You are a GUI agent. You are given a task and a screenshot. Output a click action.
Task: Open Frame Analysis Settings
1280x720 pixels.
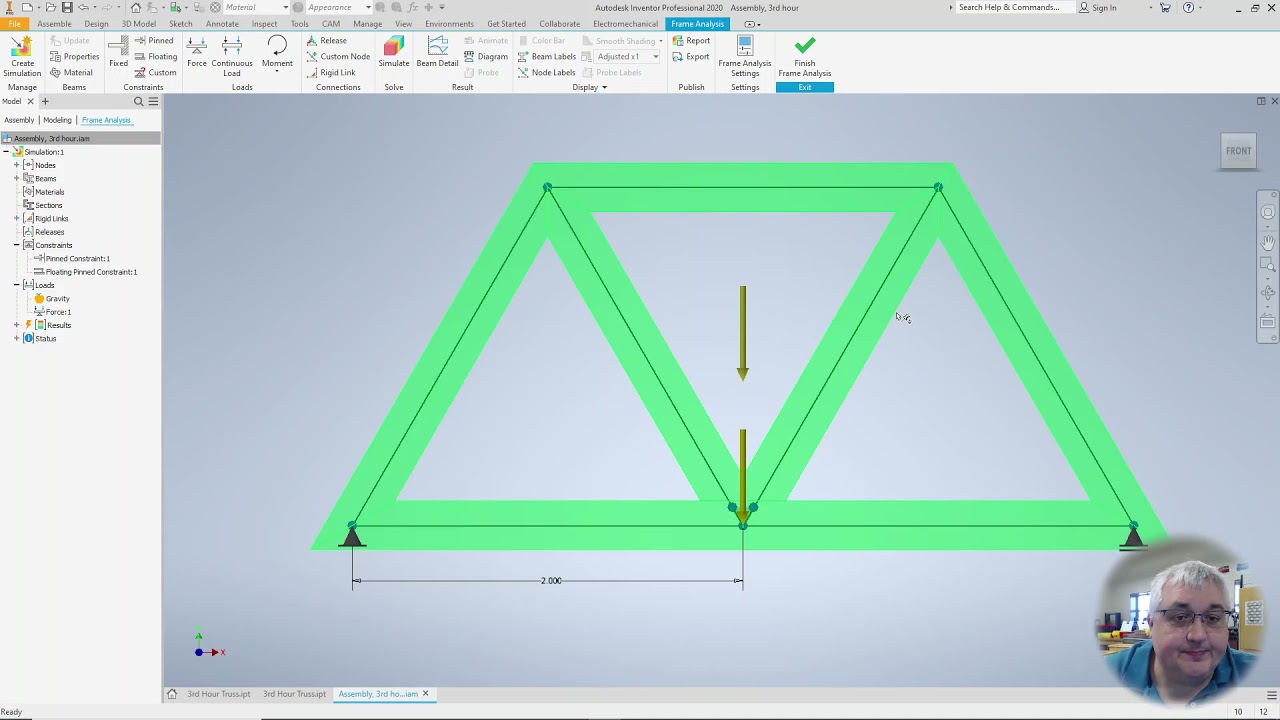pos(745,56)
